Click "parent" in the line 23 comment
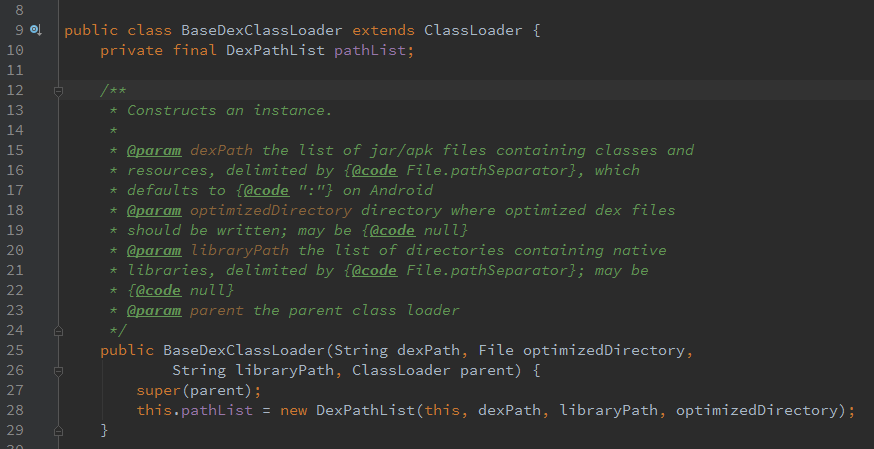This screenshot has height=449, width=874. coord(217,311)
